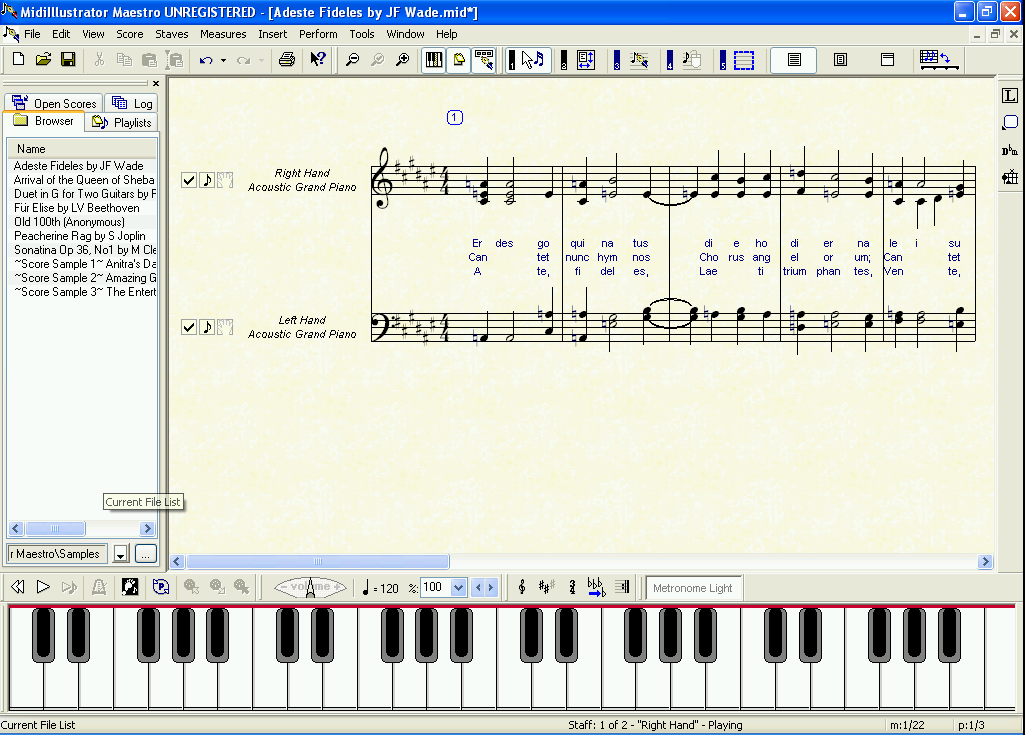Activate the context help pointer icon
Image resolution: width=1025 pixels, height=735 pixels.
318,60
